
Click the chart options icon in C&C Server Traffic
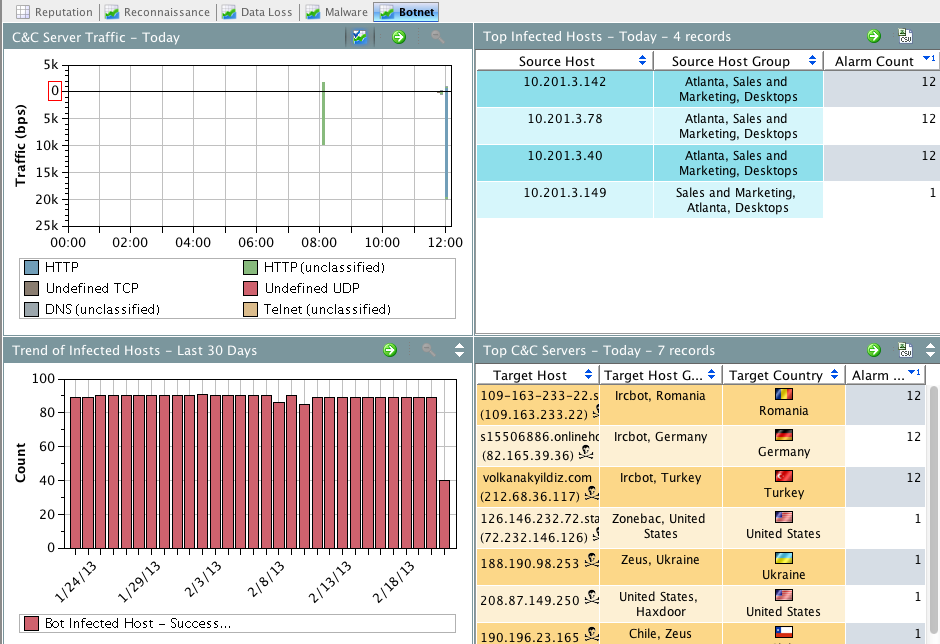click(x=360, y=37)
